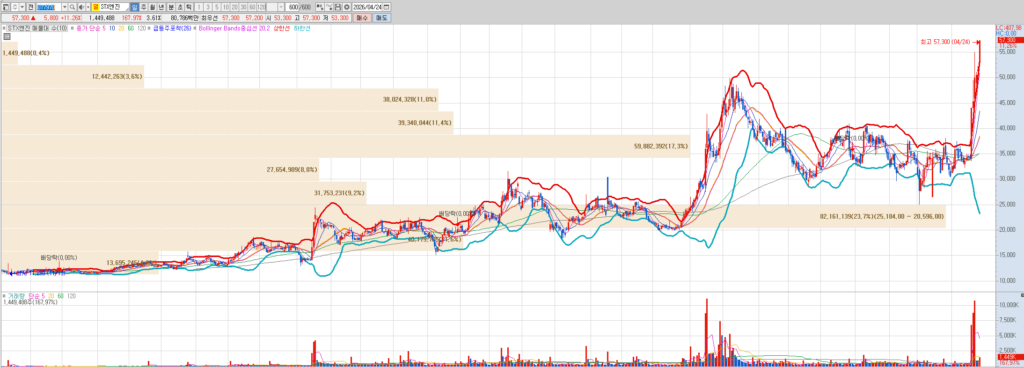Viewport: 1024px width, 368px height.
Task: Click the magnifier stock search icon
Action: (72, 7)
